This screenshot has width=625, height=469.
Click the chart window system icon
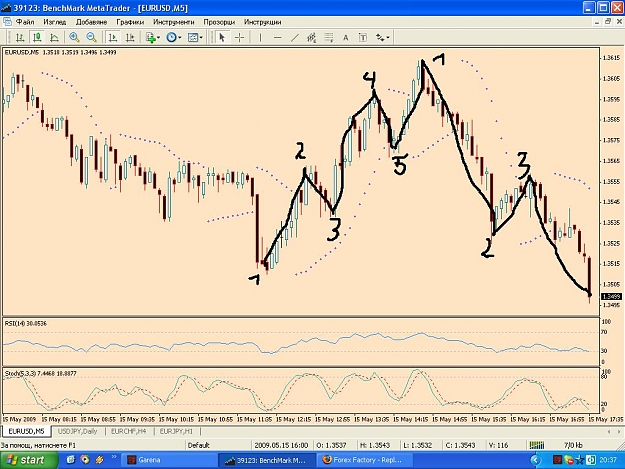[x=7, y=22]
